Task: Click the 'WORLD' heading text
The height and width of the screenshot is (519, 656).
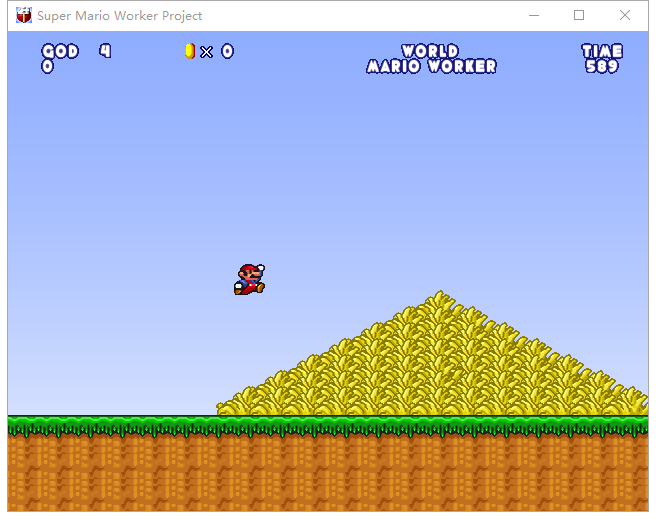Action: coord(430,51)
